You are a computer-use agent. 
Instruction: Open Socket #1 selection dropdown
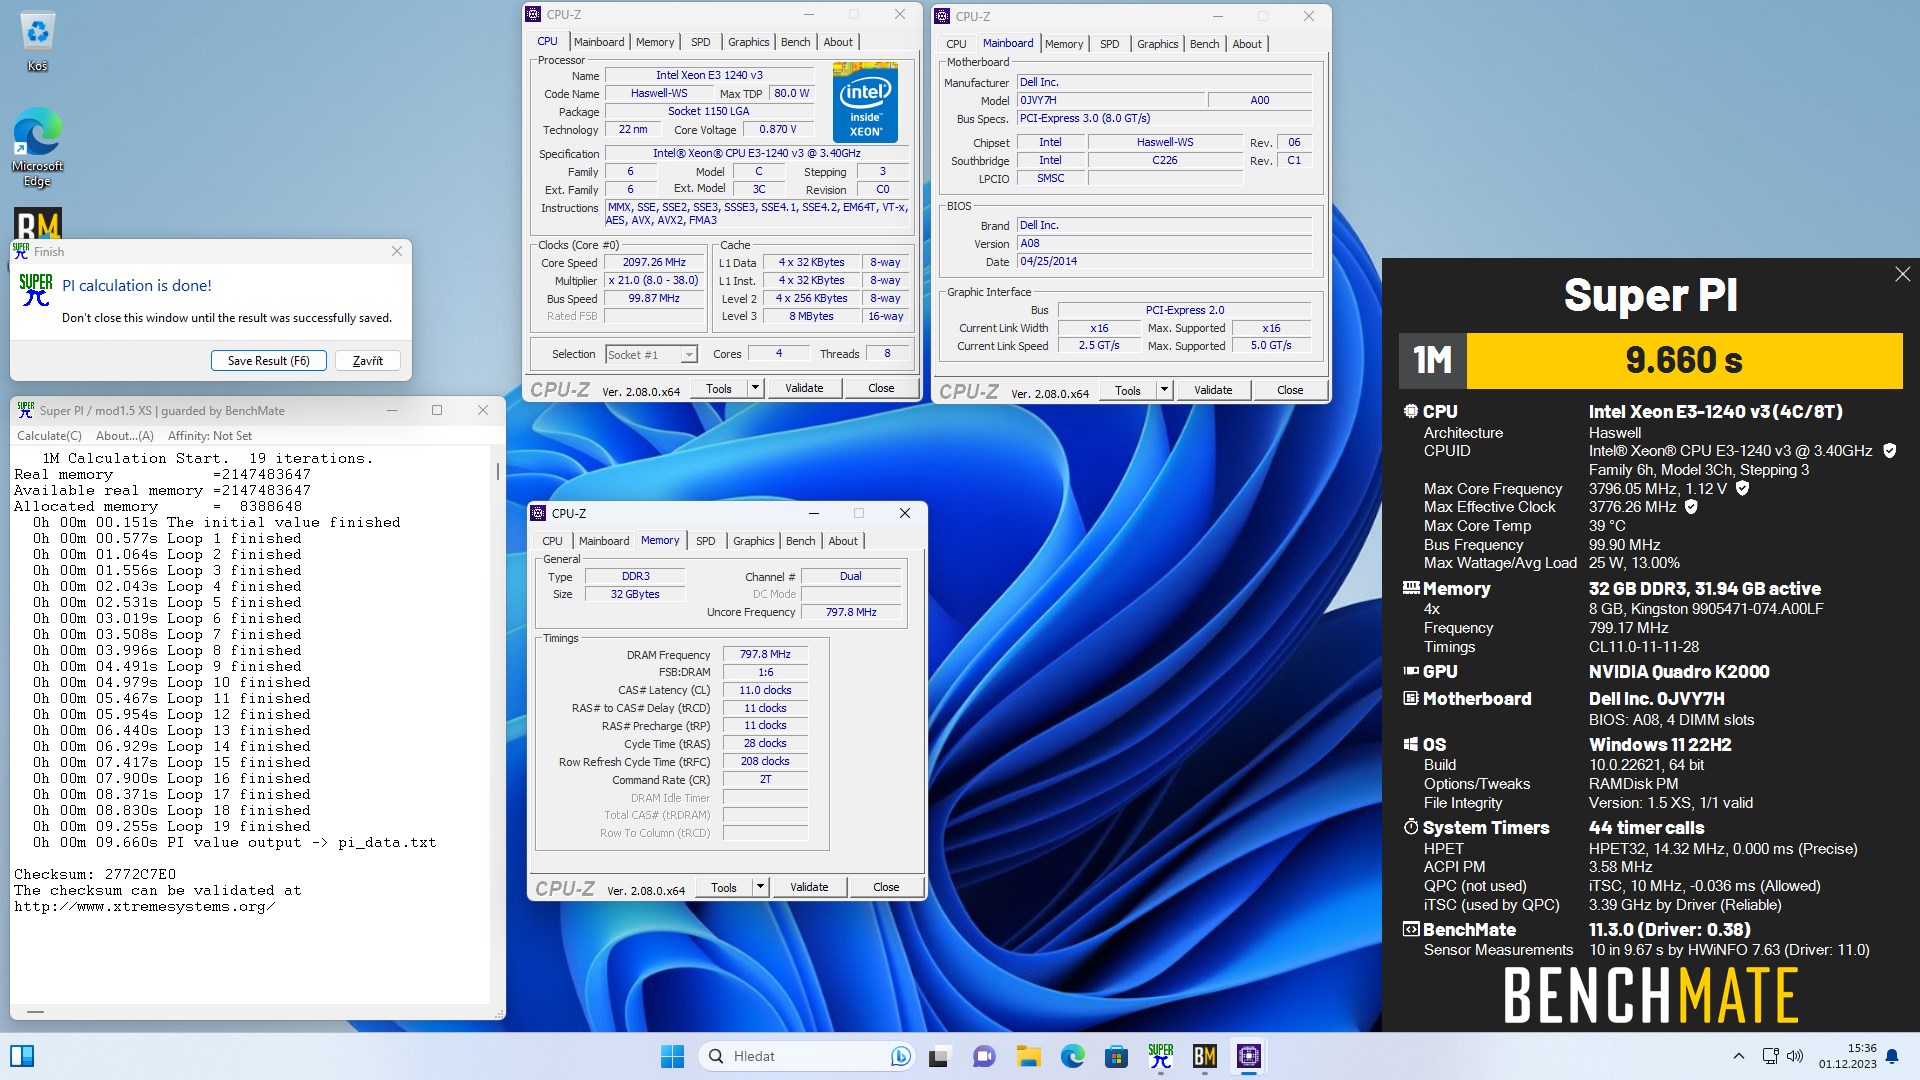pyautogui.click(x=688, y=355)
